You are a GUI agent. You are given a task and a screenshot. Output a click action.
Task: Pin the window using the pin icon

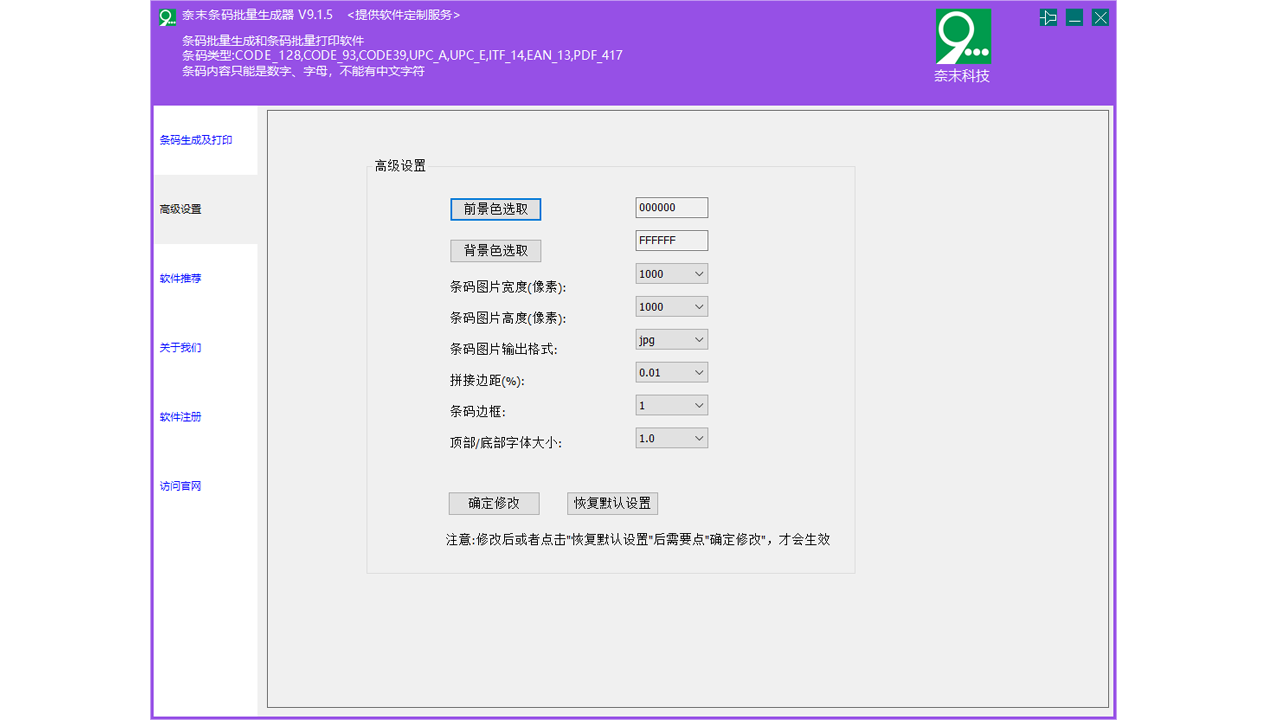coord(1048,17)
